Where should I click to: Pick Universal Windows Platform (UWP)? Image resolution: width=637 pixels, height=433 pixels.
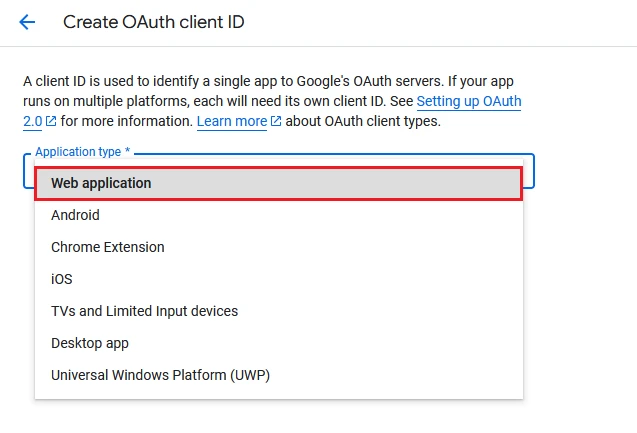click(279, 375)
